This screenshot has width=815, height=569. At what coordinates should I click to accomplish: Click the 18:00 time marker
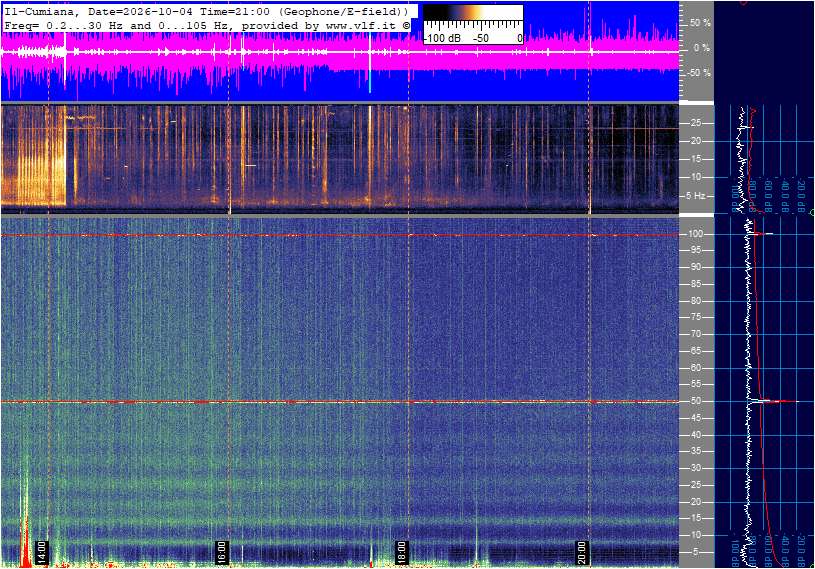click(x=401, y=552)
